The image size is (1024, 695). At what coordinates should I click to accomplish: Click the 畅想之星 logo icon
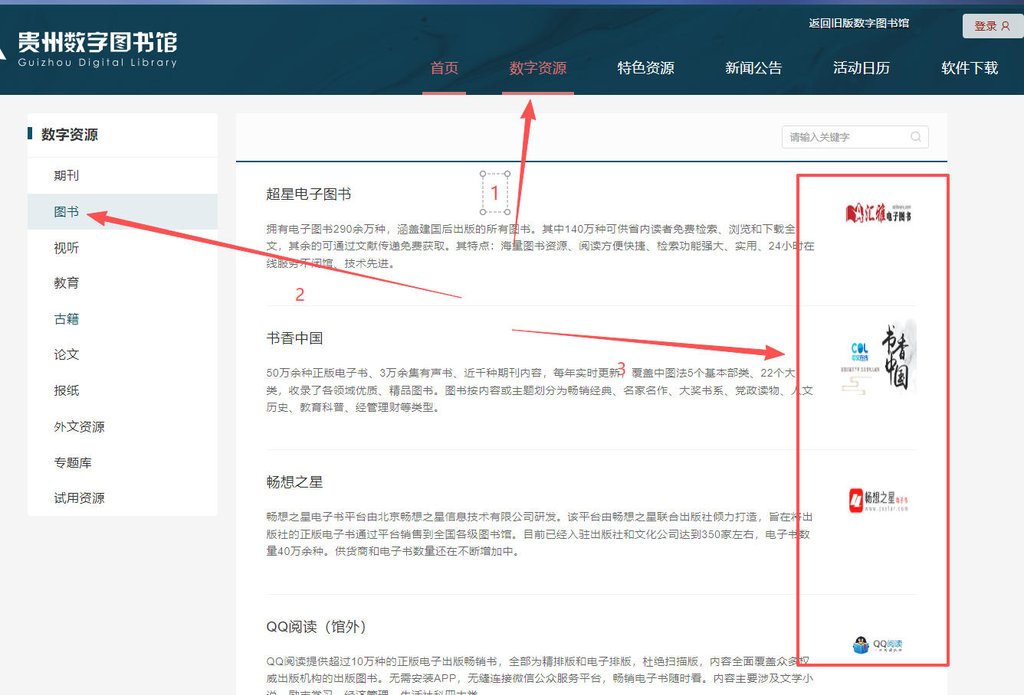(x=879, y=500)
